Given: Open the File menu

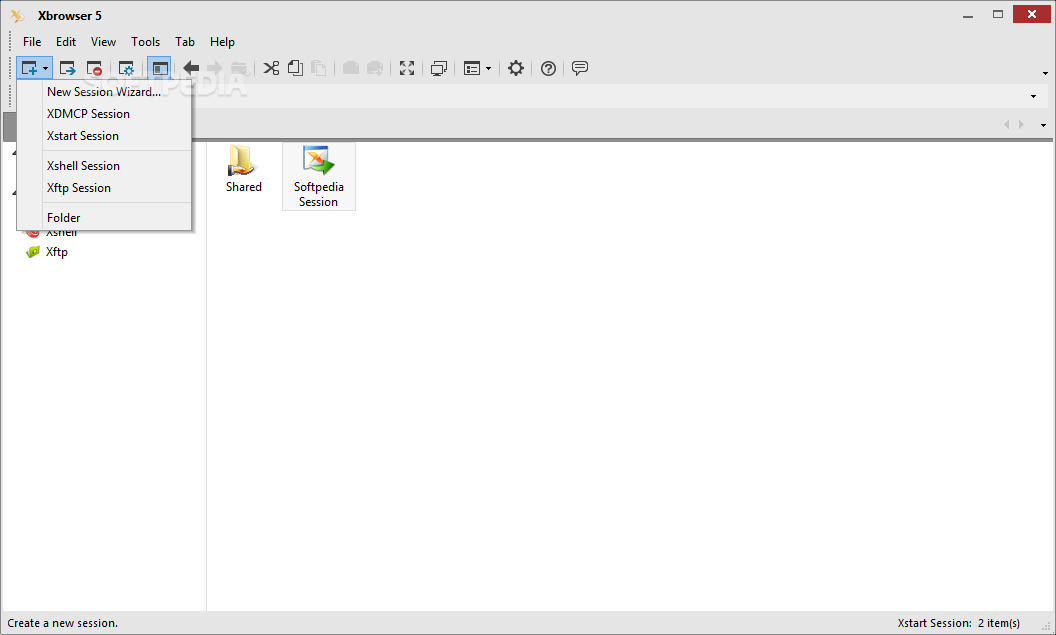Looking at the screenshot, I should click(32, 42).
